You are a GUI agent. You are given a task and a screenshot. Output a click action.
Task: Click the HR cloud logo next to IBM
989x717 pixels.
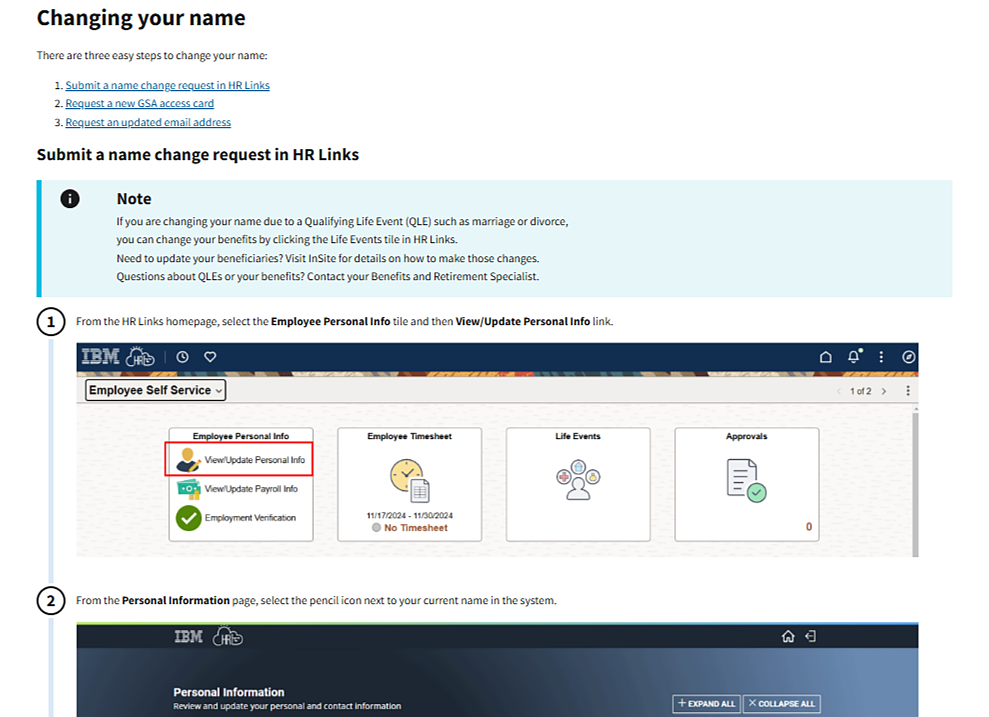[x=139, y=357]
